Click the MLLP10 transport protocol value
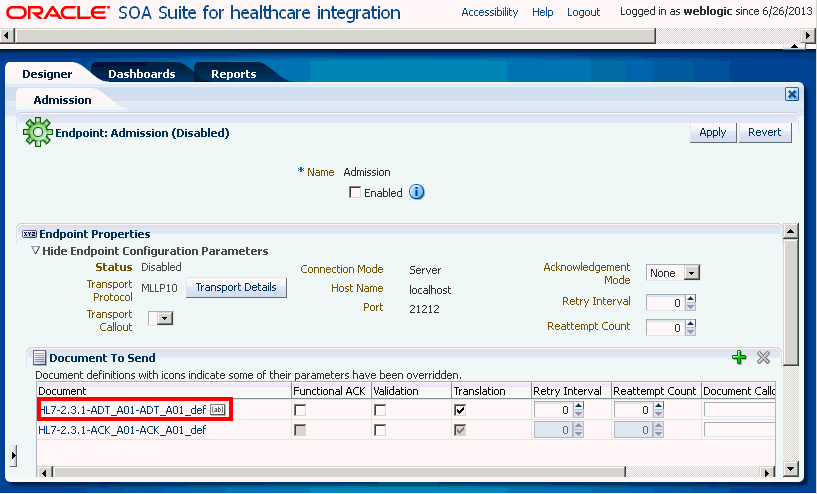 [159, 288]
